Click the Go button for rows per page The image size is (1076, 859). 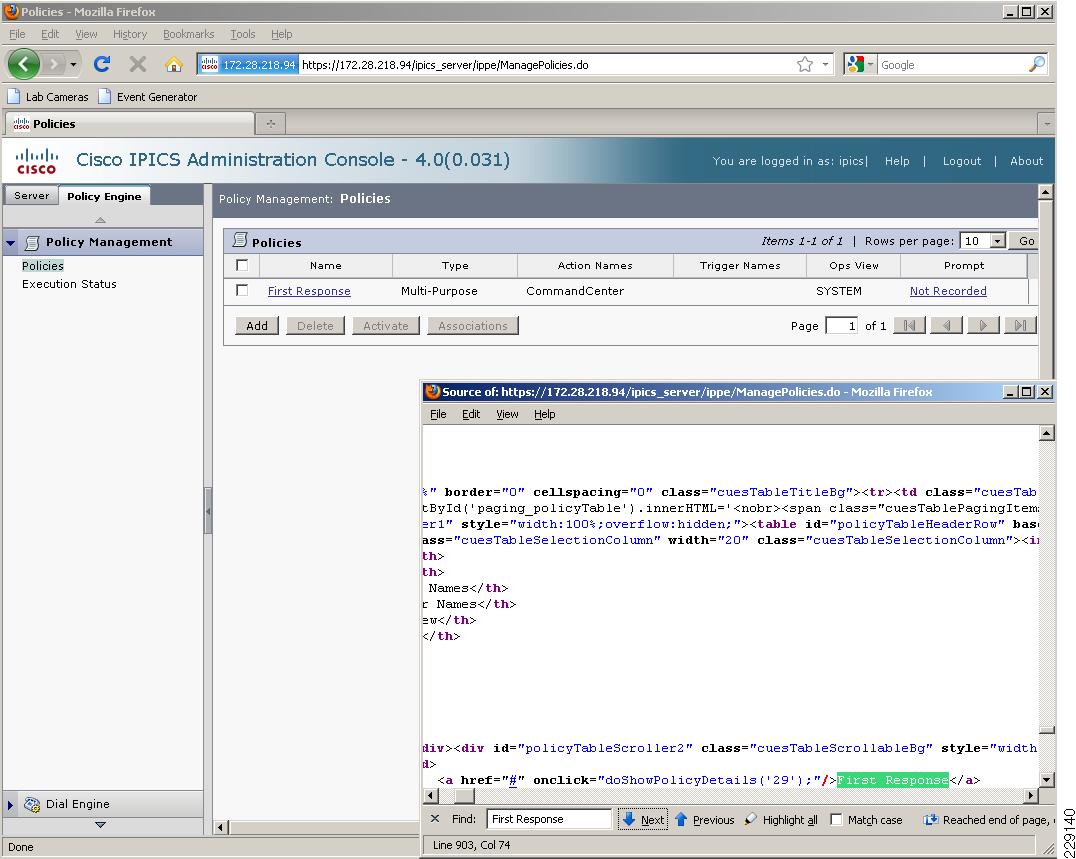[1027, 241]
